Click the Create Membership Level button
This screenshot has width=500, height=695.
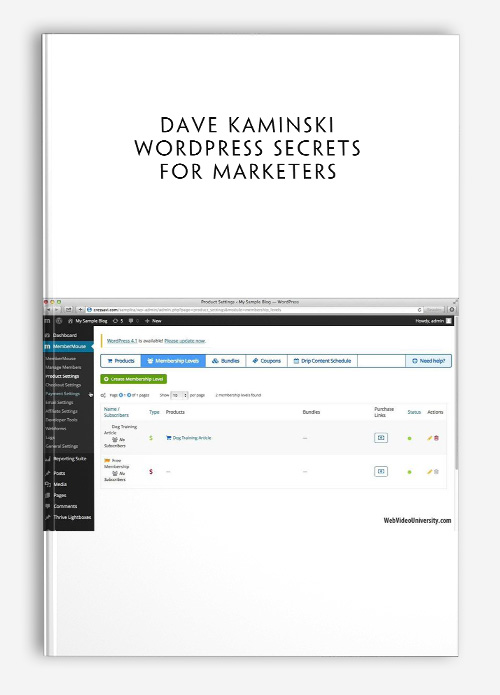tap(133, 379)
